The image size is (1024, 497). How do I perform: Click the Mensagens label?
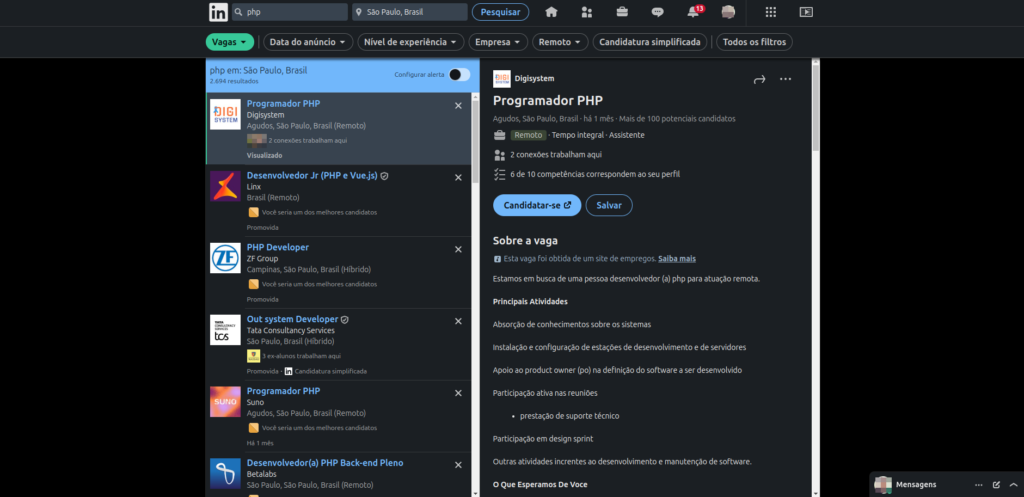coord(916,485)
